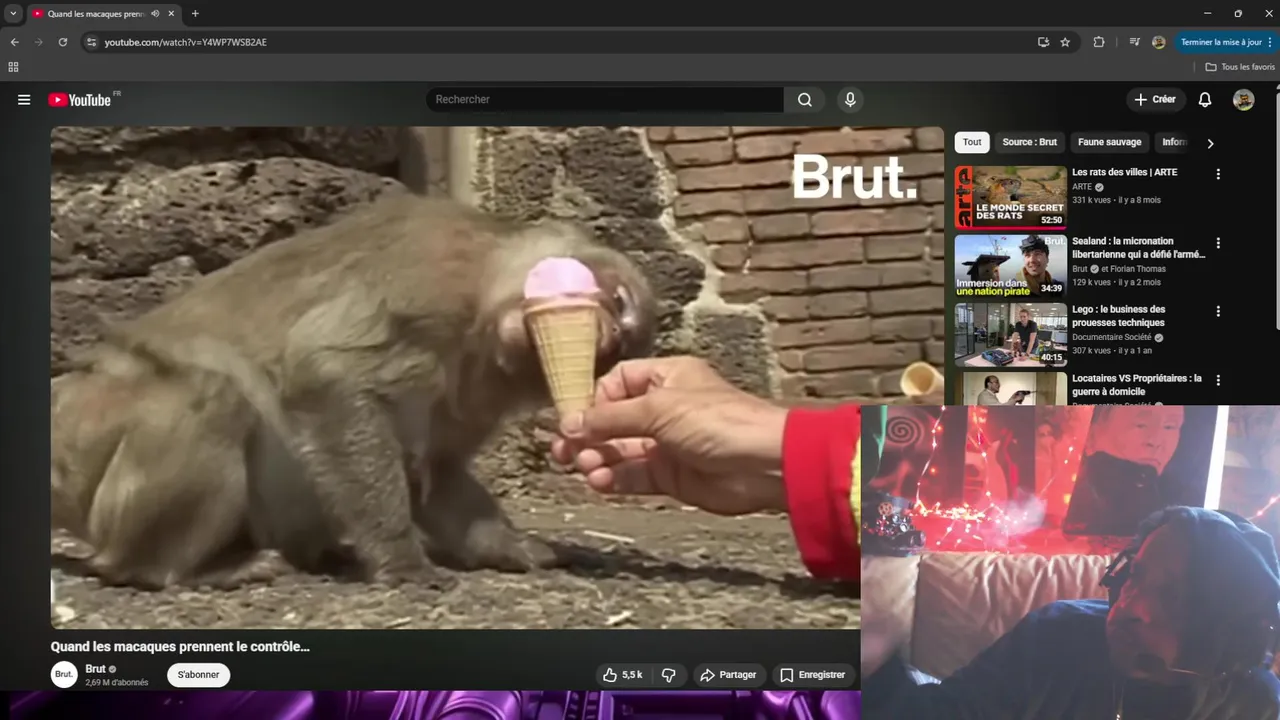Open the notifications bell
1280x720 pixels.
(x=1205, y=100)
